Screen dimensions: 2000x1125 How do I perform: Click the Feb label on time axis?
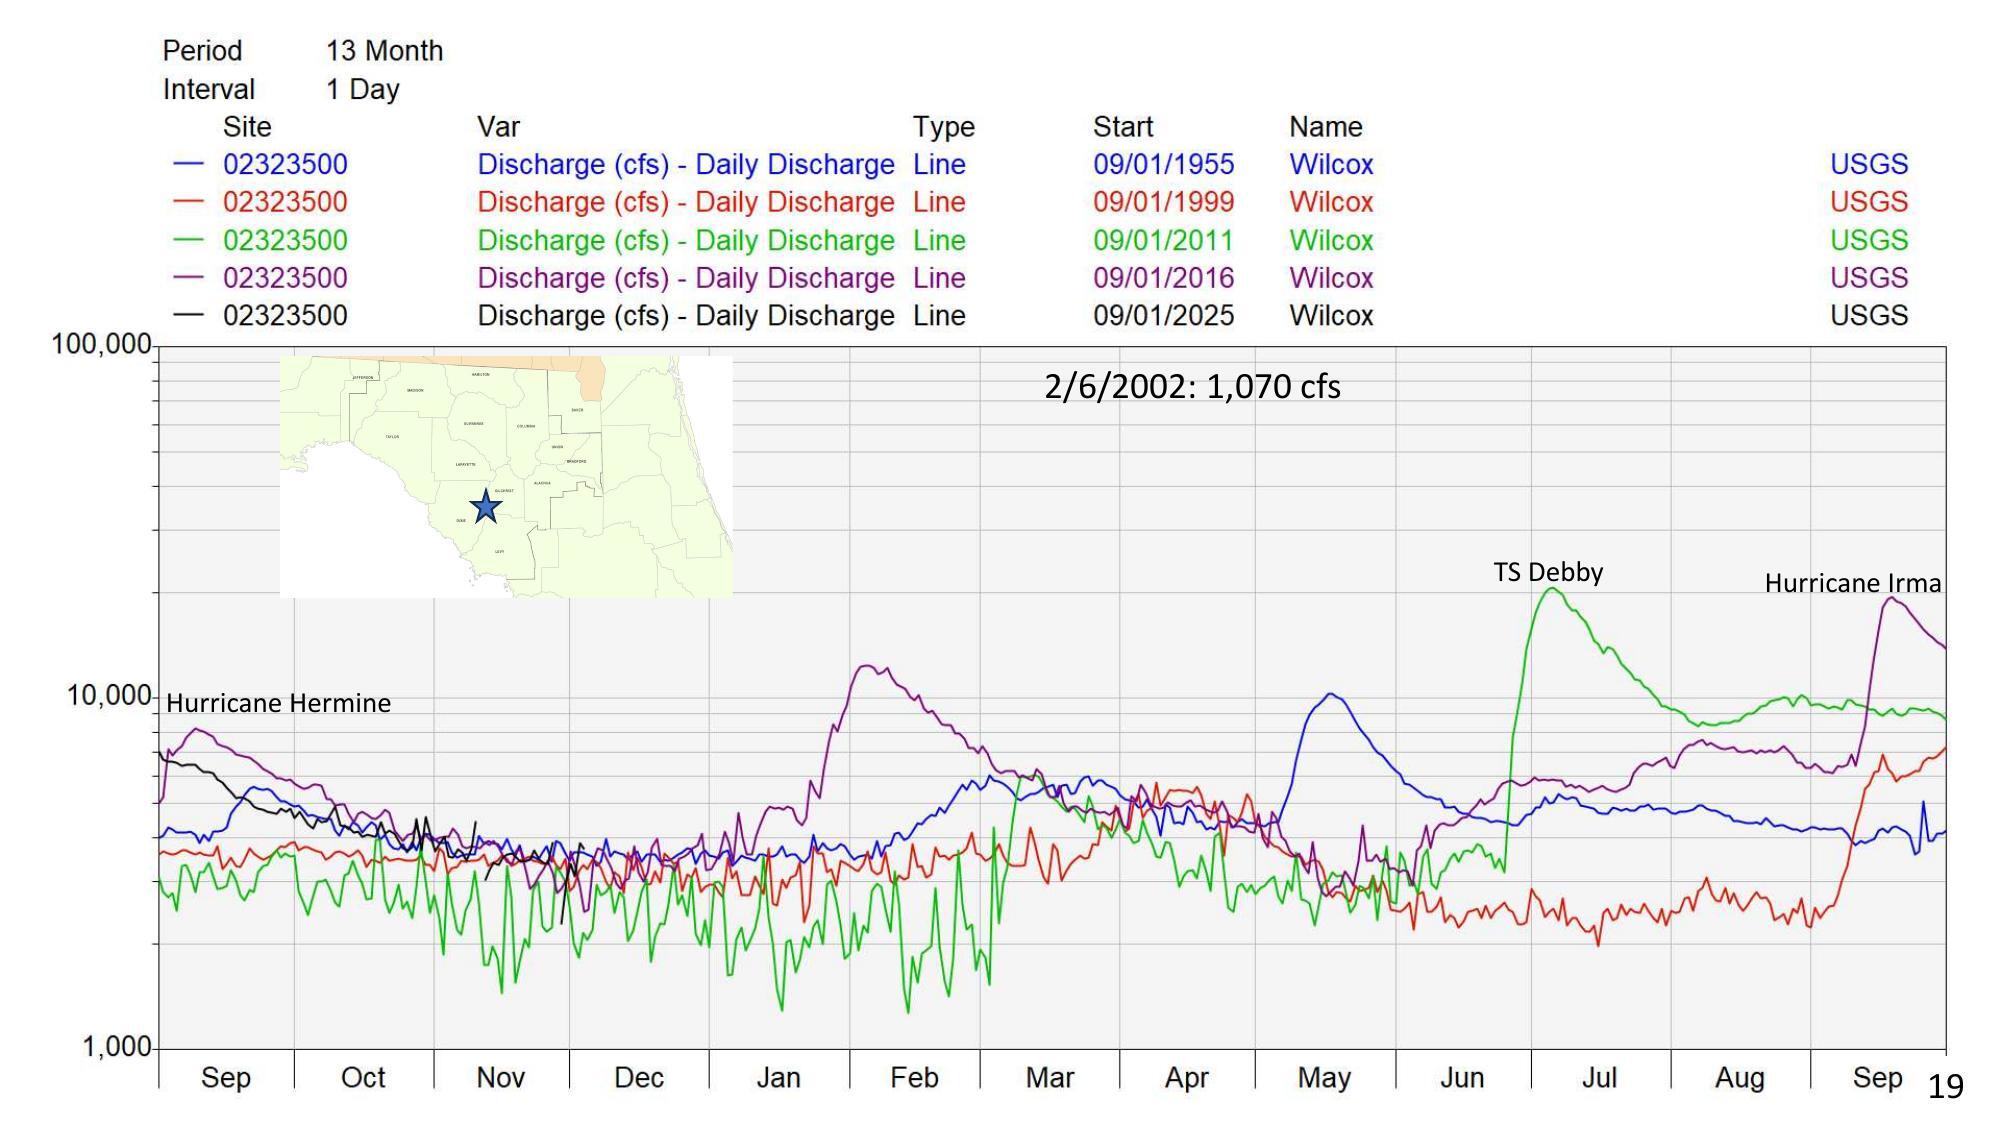[914, 1077]
